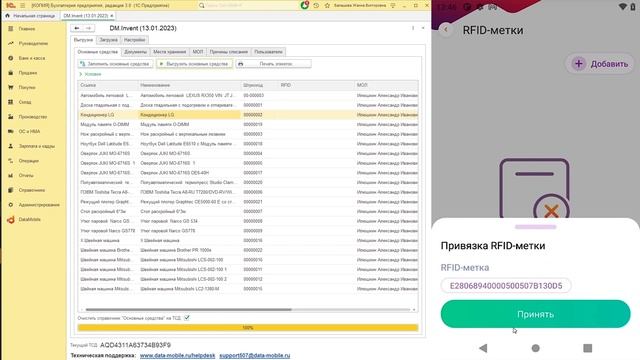Open the Зарплата и кадры section

point(36,146)
